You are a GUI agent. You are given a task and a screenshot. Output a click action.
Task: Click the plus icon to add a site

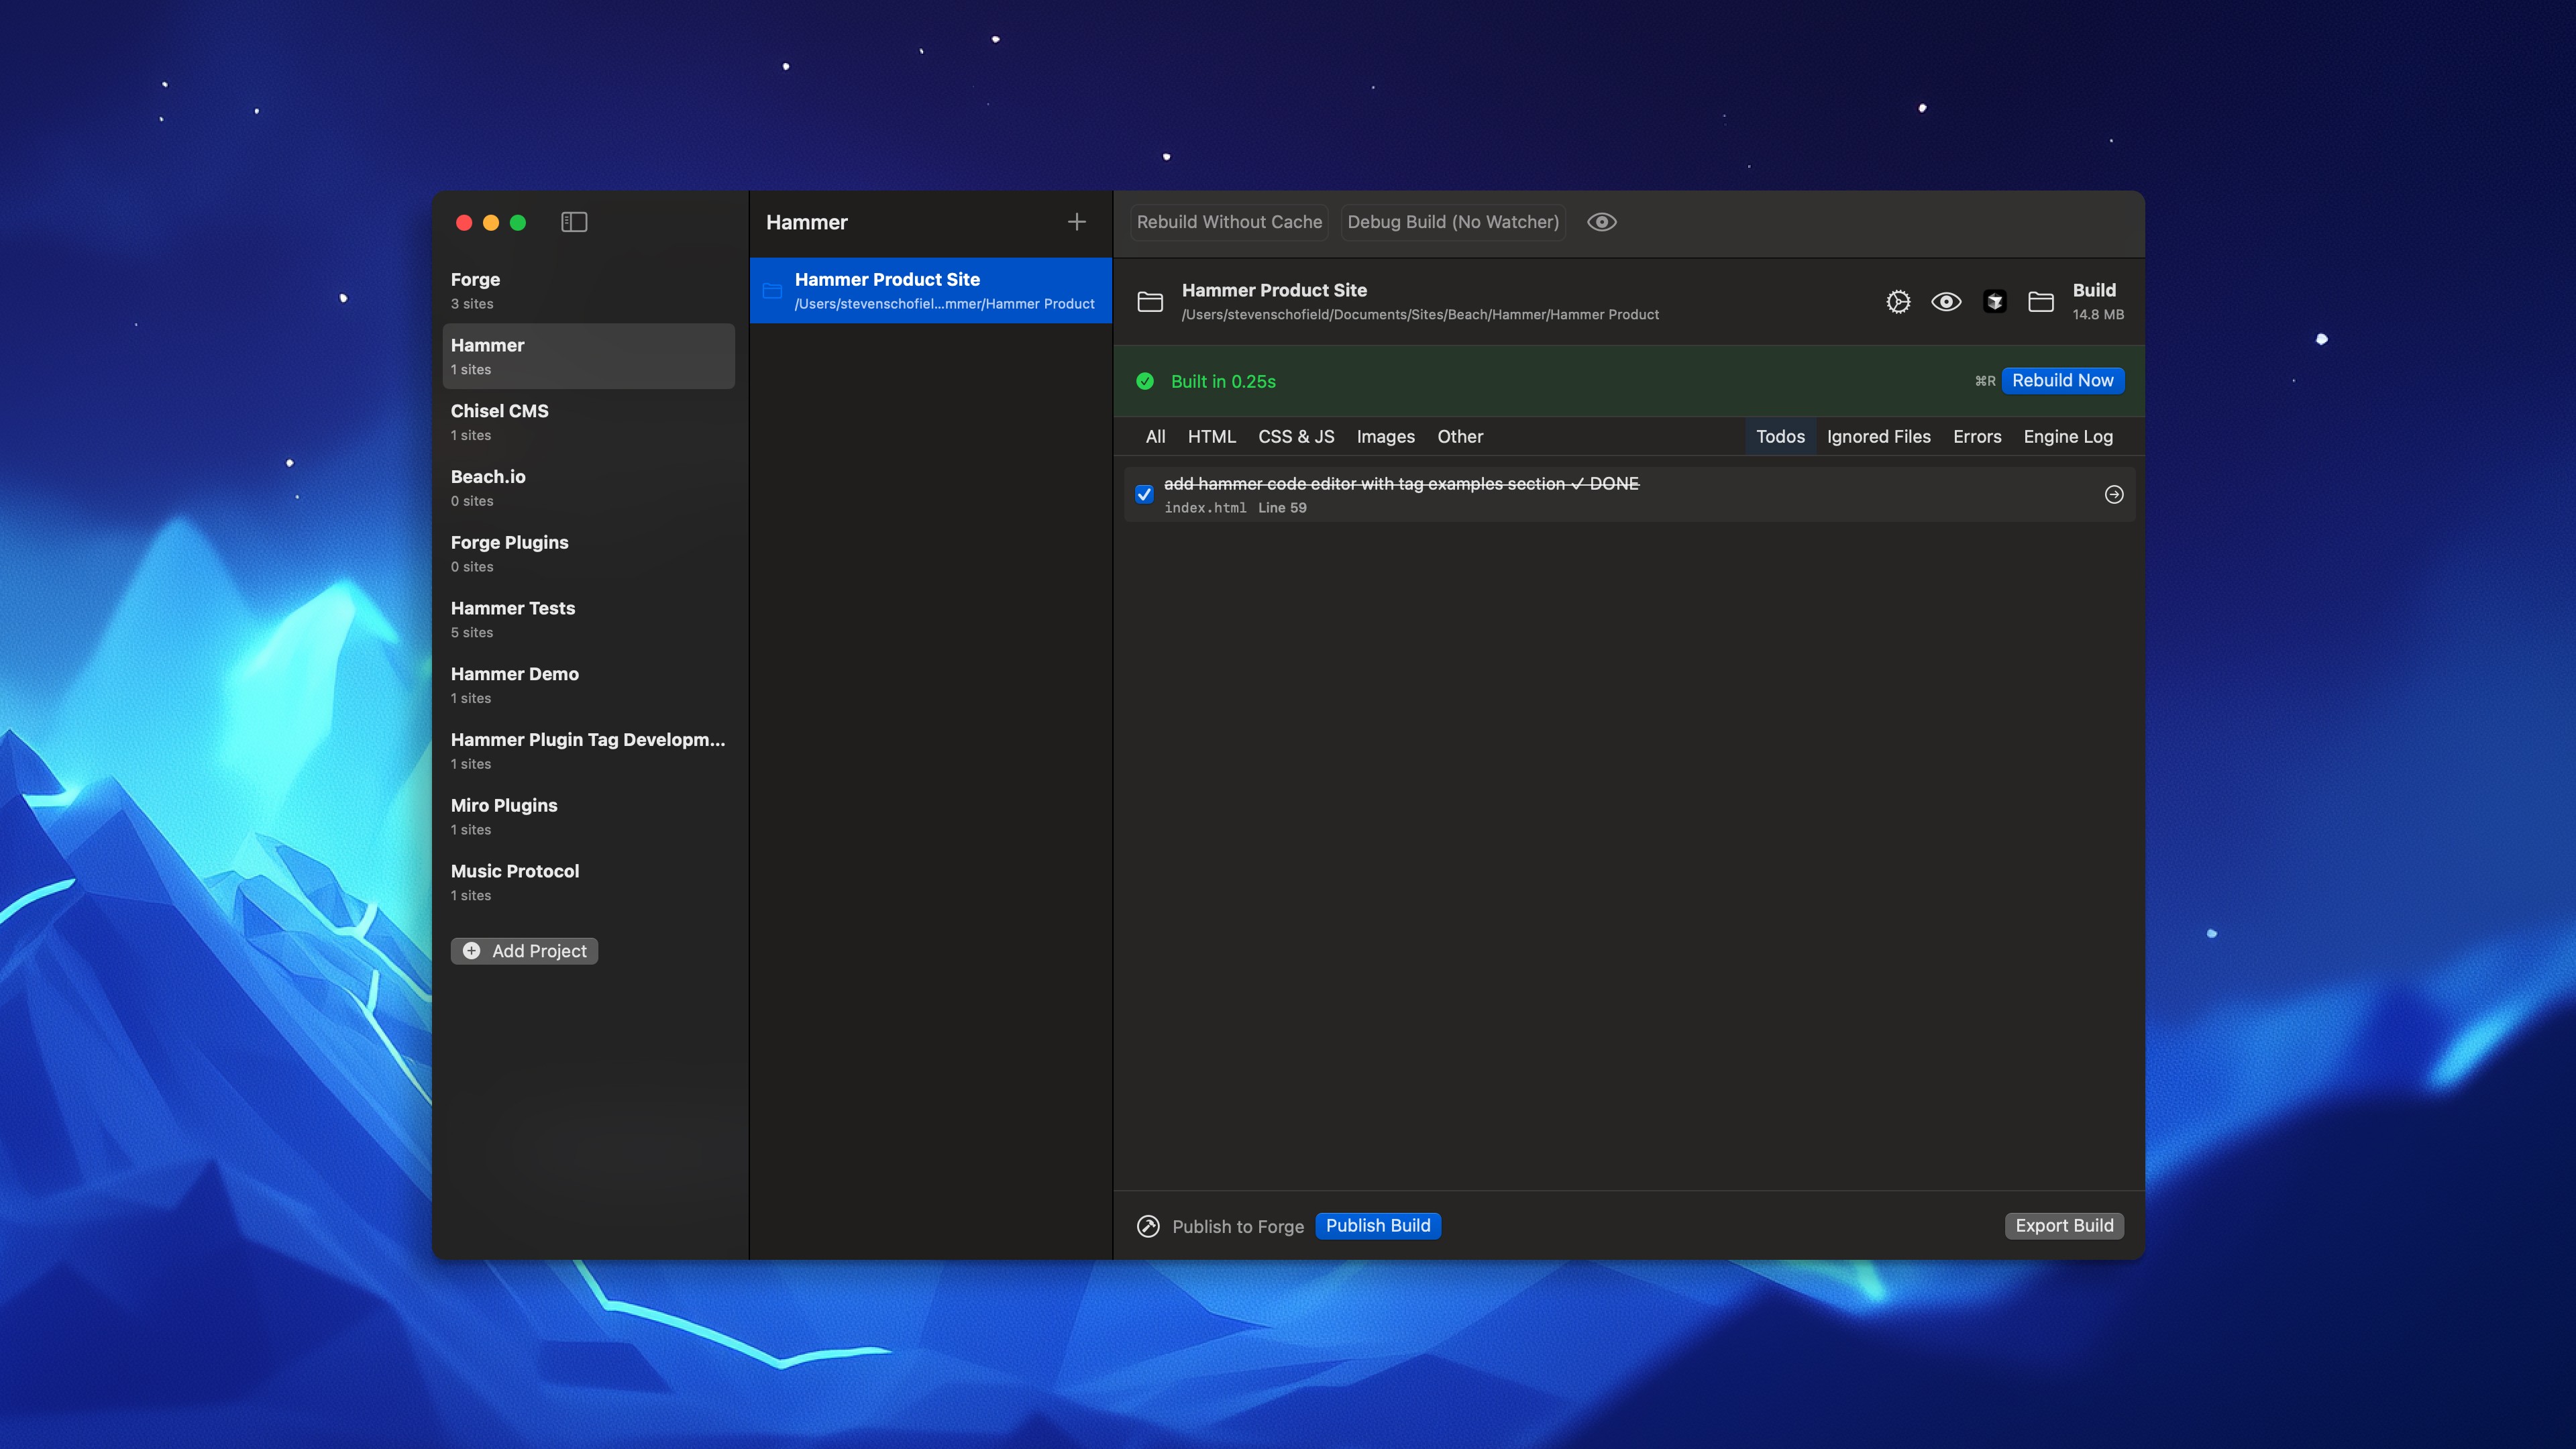coord(1076,222)
